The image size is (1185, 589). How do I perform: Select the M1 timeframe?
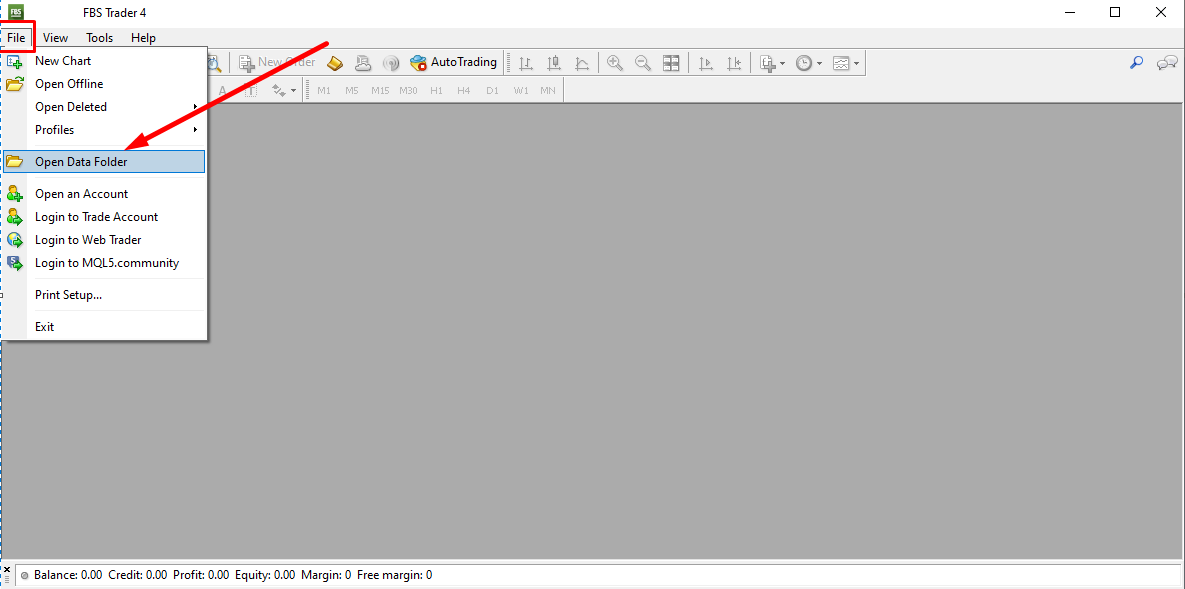click(324, 91)
